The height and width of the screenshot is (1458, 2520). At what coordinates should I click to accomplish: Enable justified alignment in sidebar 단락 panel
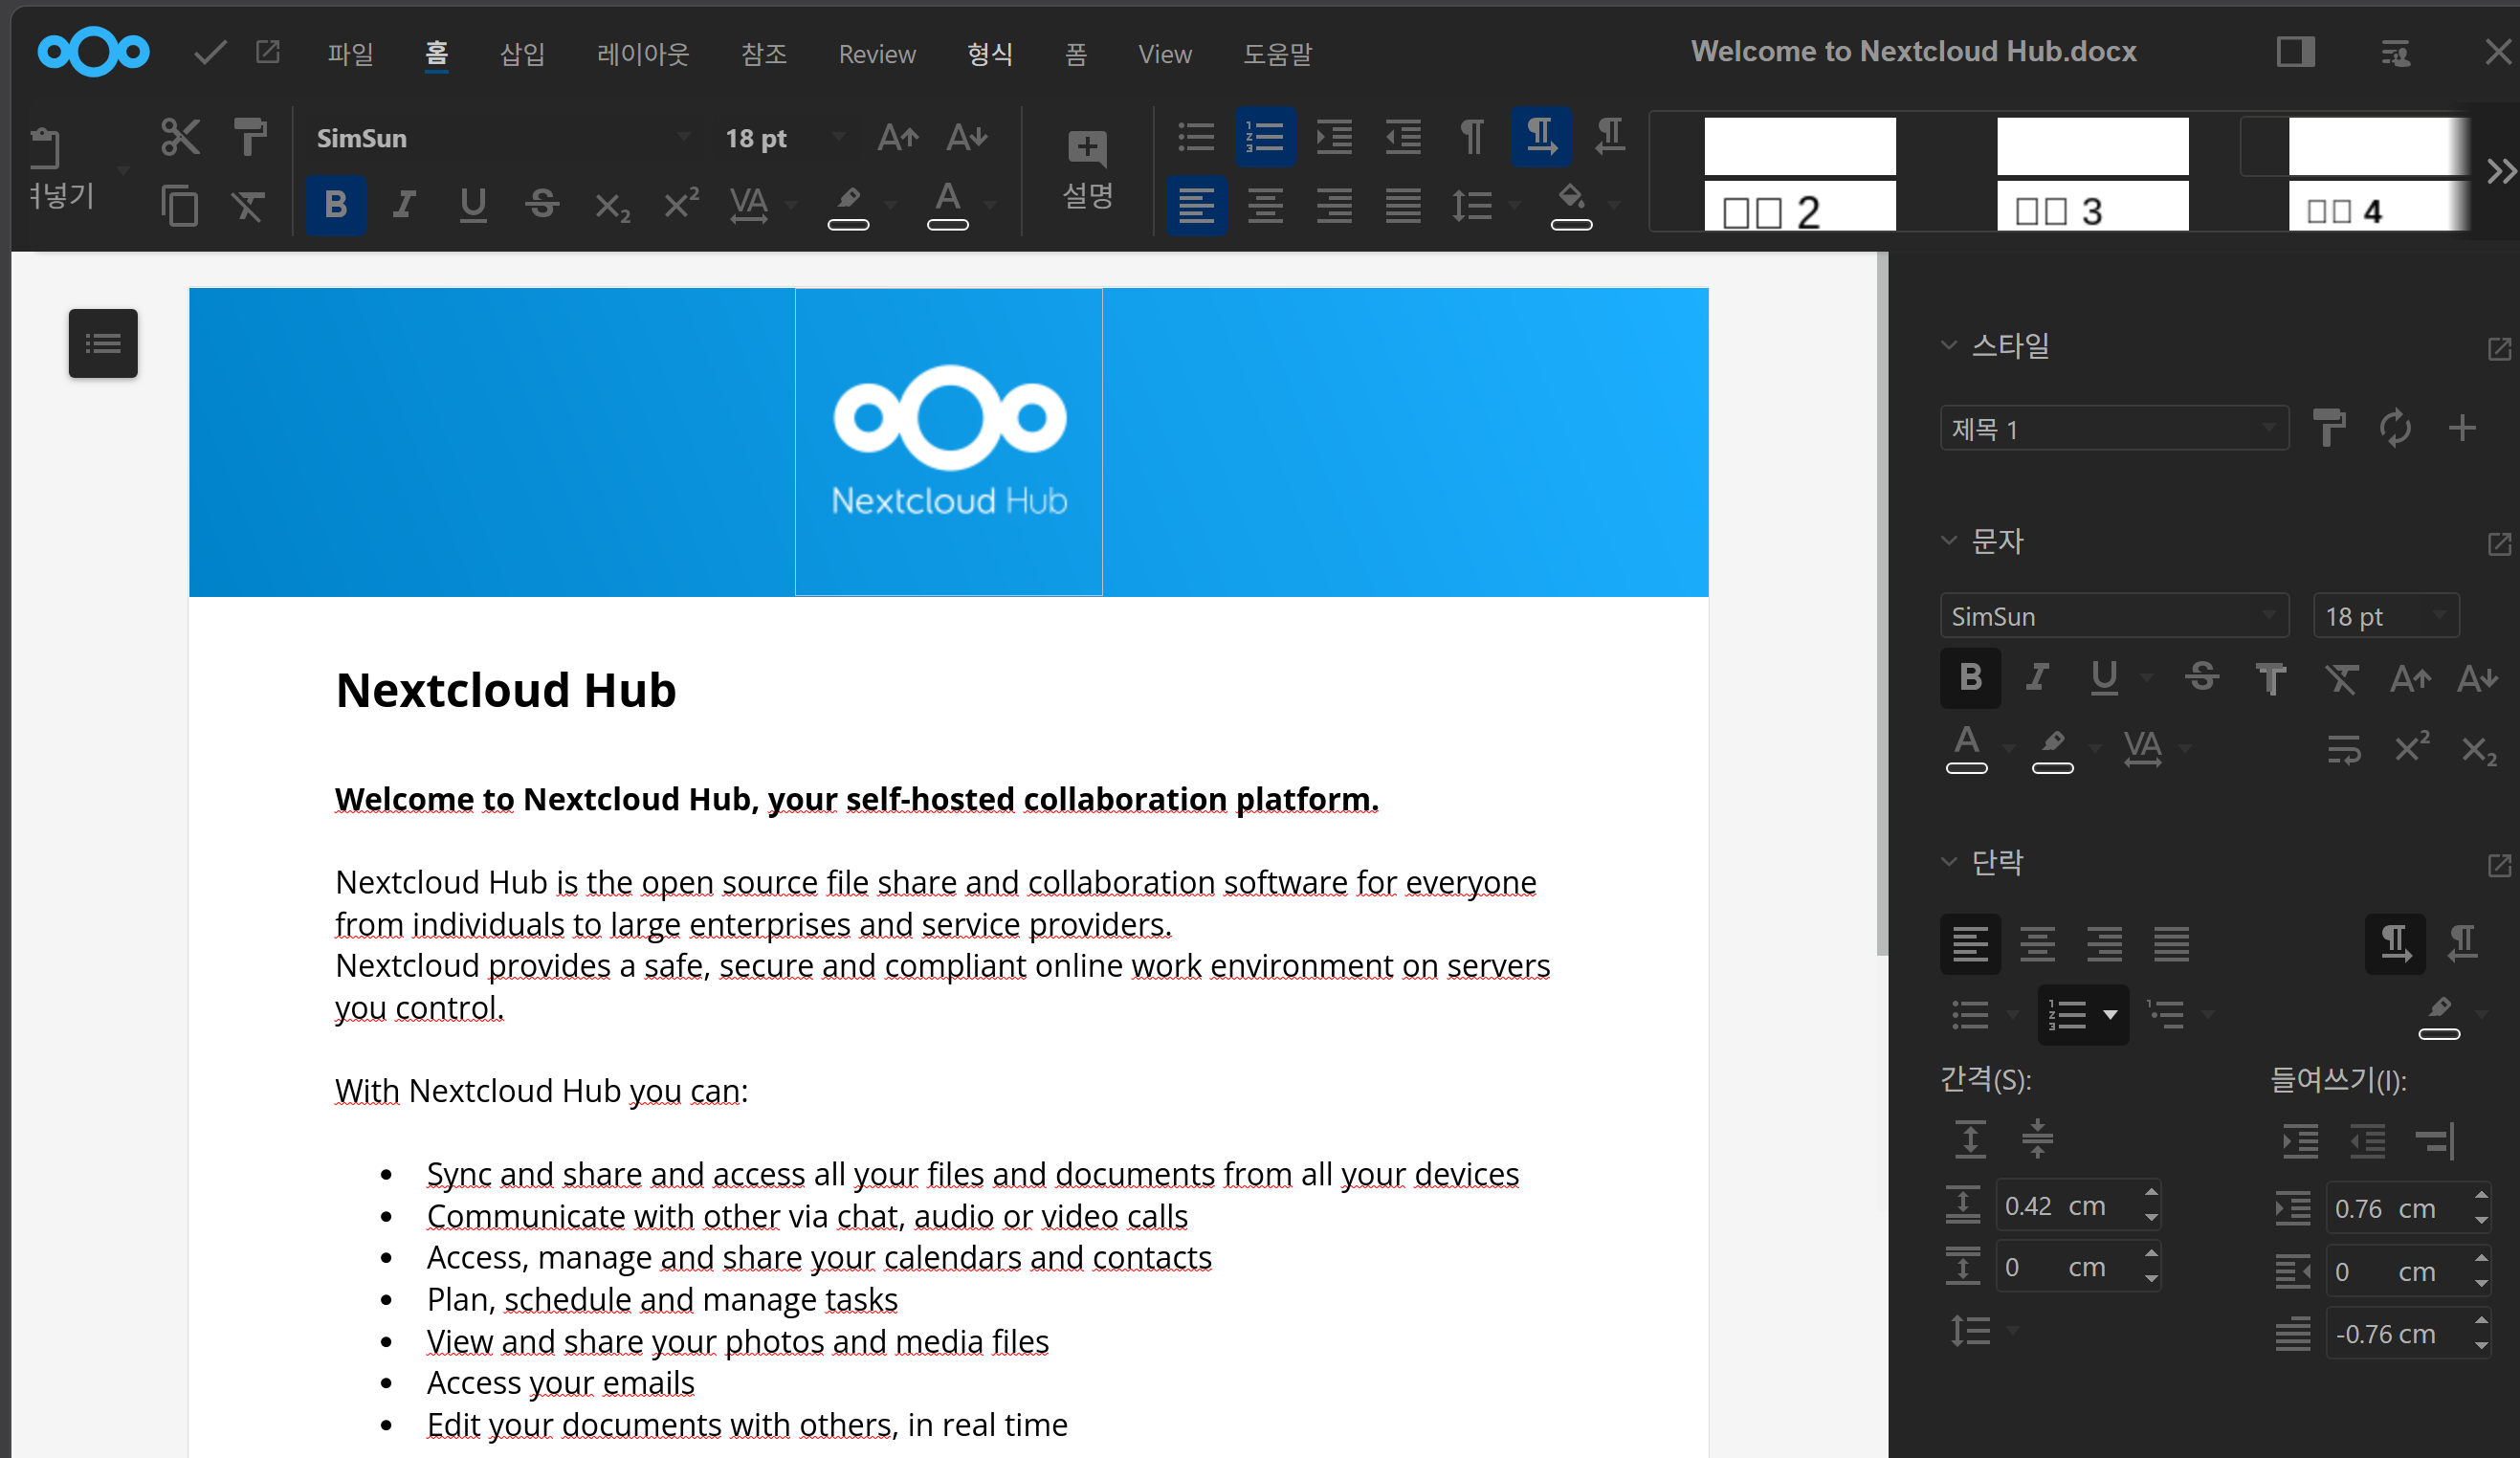coord(2171,943)
